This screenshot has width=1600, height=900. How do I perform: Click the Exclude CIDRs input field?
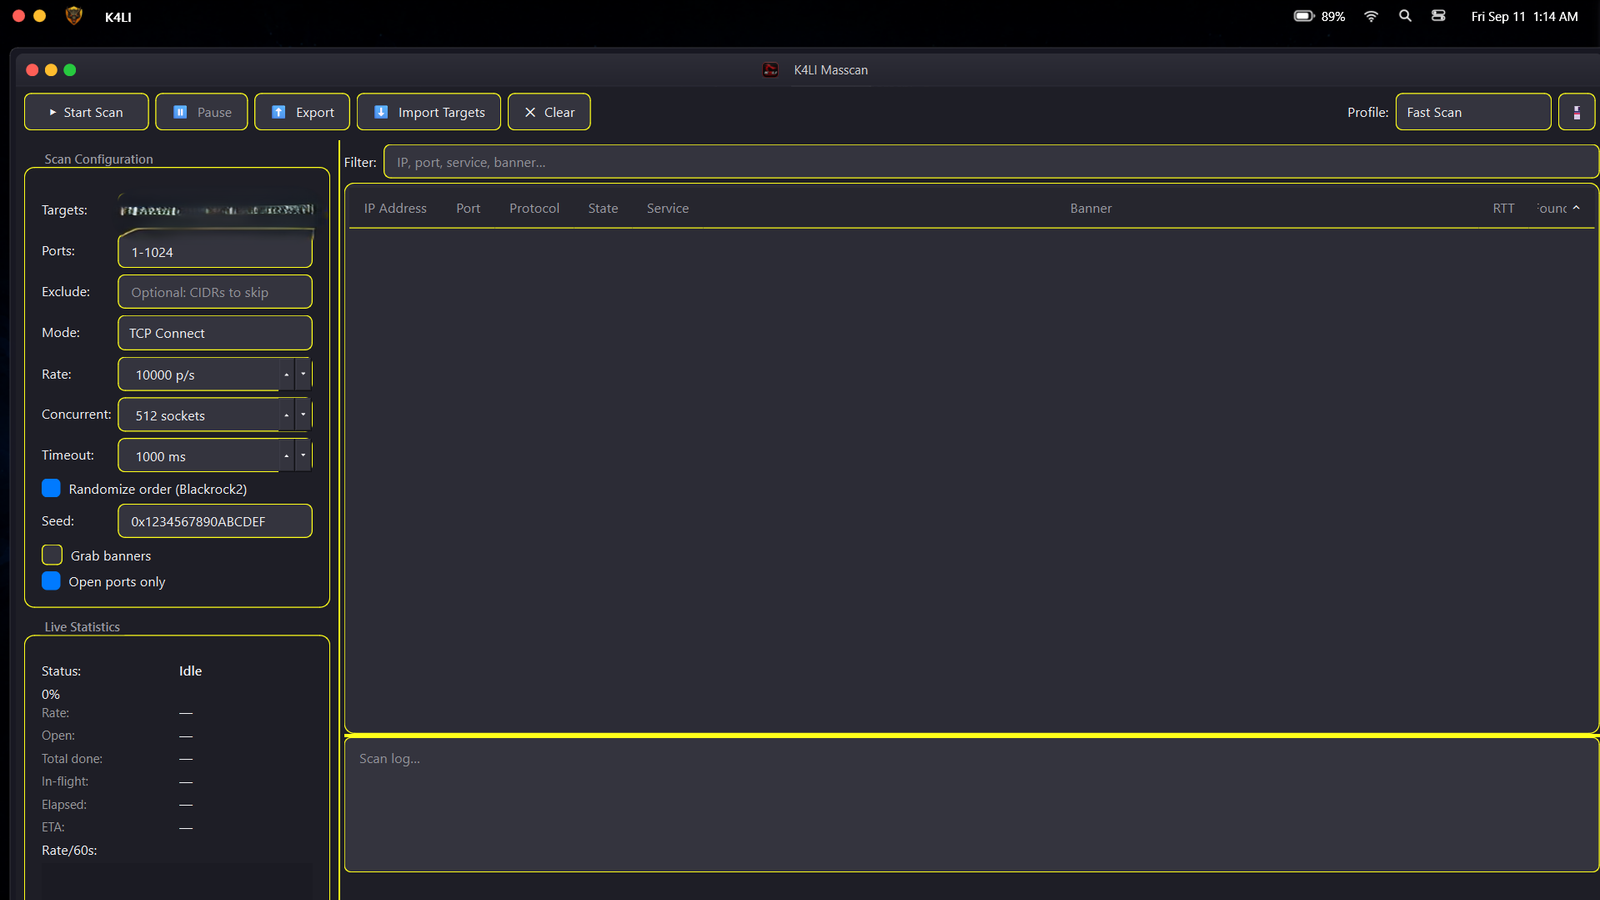coord(215,292)
